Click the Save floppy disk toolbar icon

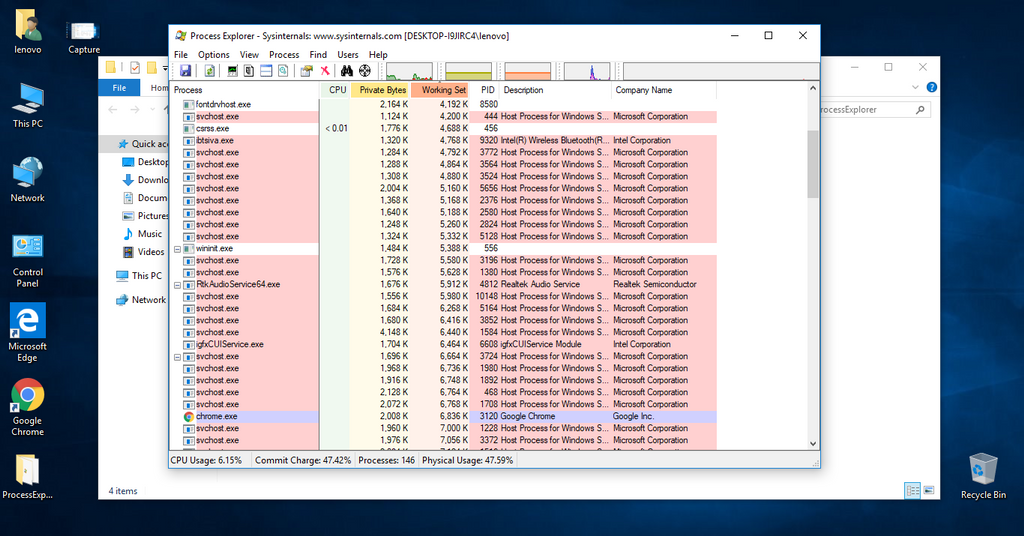pos(185,71)
